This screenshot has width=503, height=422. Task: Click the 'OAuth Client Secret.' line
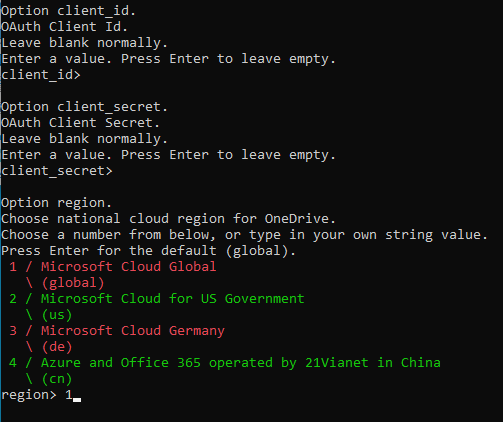click(80, 123)
